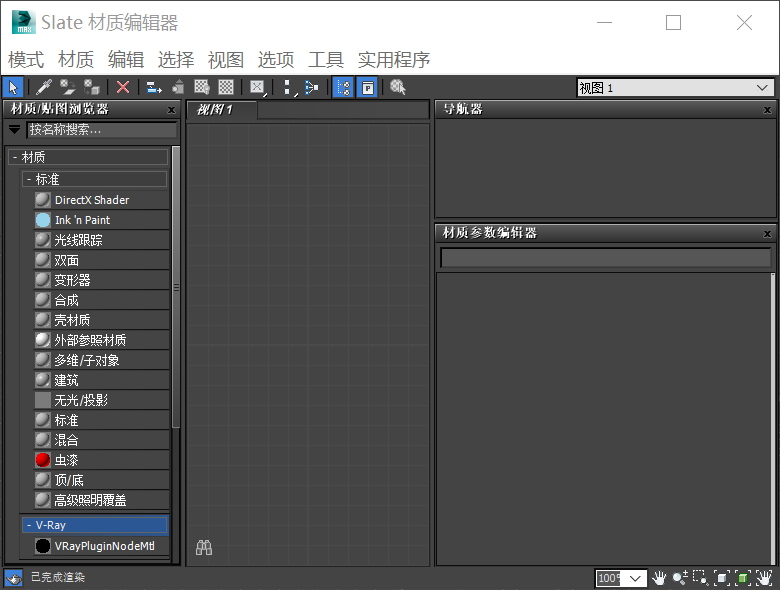Open the 模式 menu
This screenshot has width=780, height=590.
click(x=26, y=60)
